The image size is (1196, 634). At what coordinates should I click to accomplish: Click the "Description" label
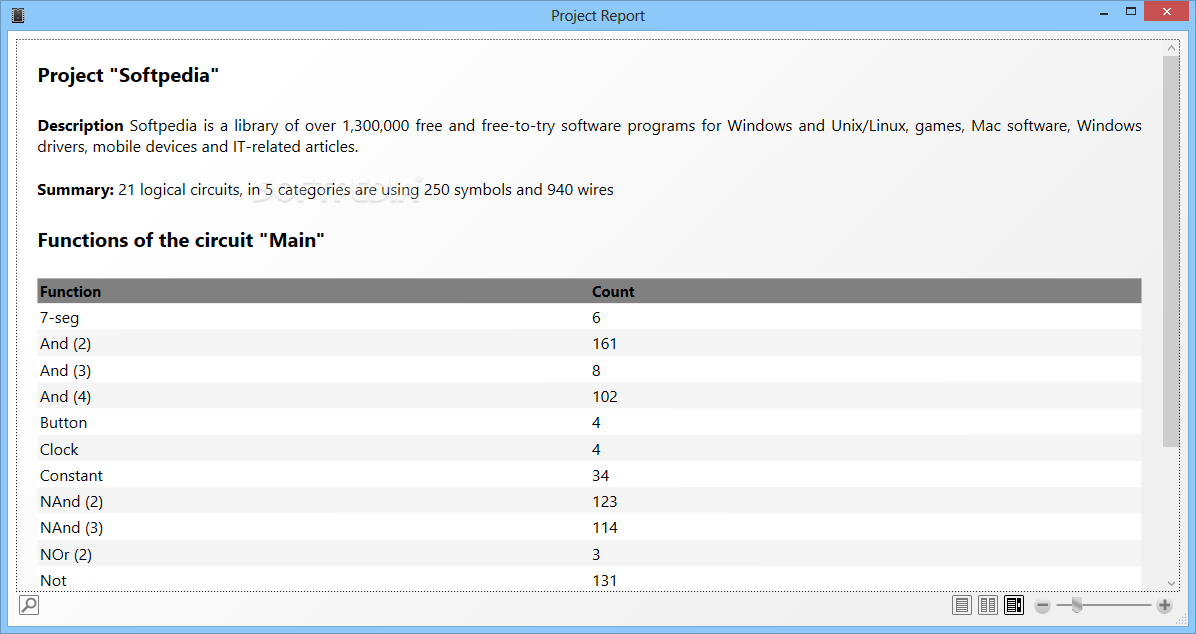coord(80,125)
